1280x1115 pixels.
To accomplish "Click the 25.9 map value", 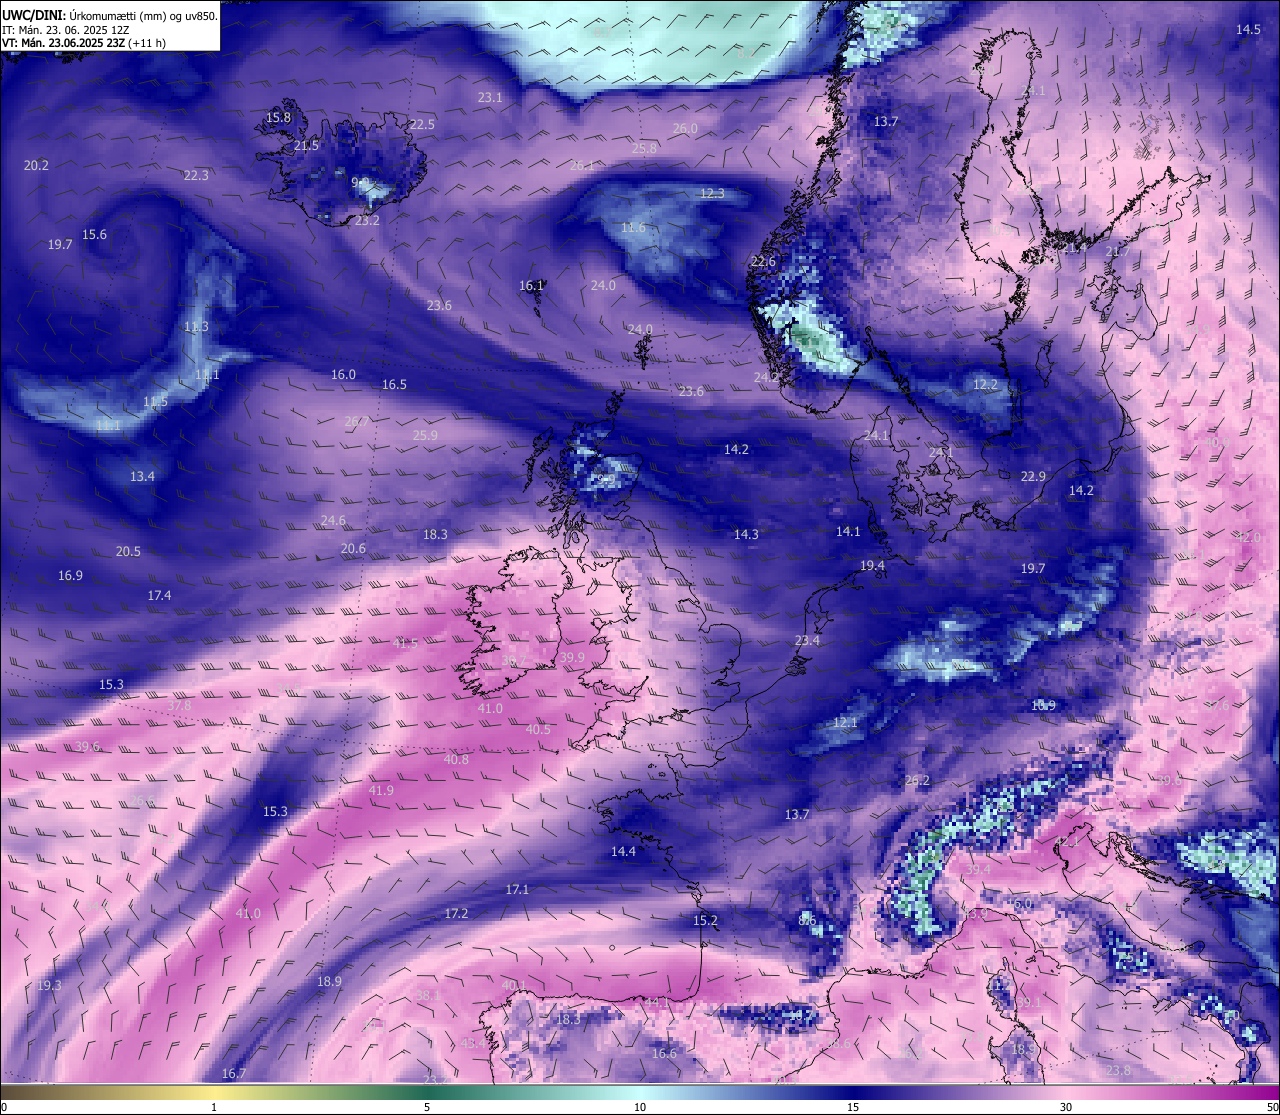I will (425, 436).
